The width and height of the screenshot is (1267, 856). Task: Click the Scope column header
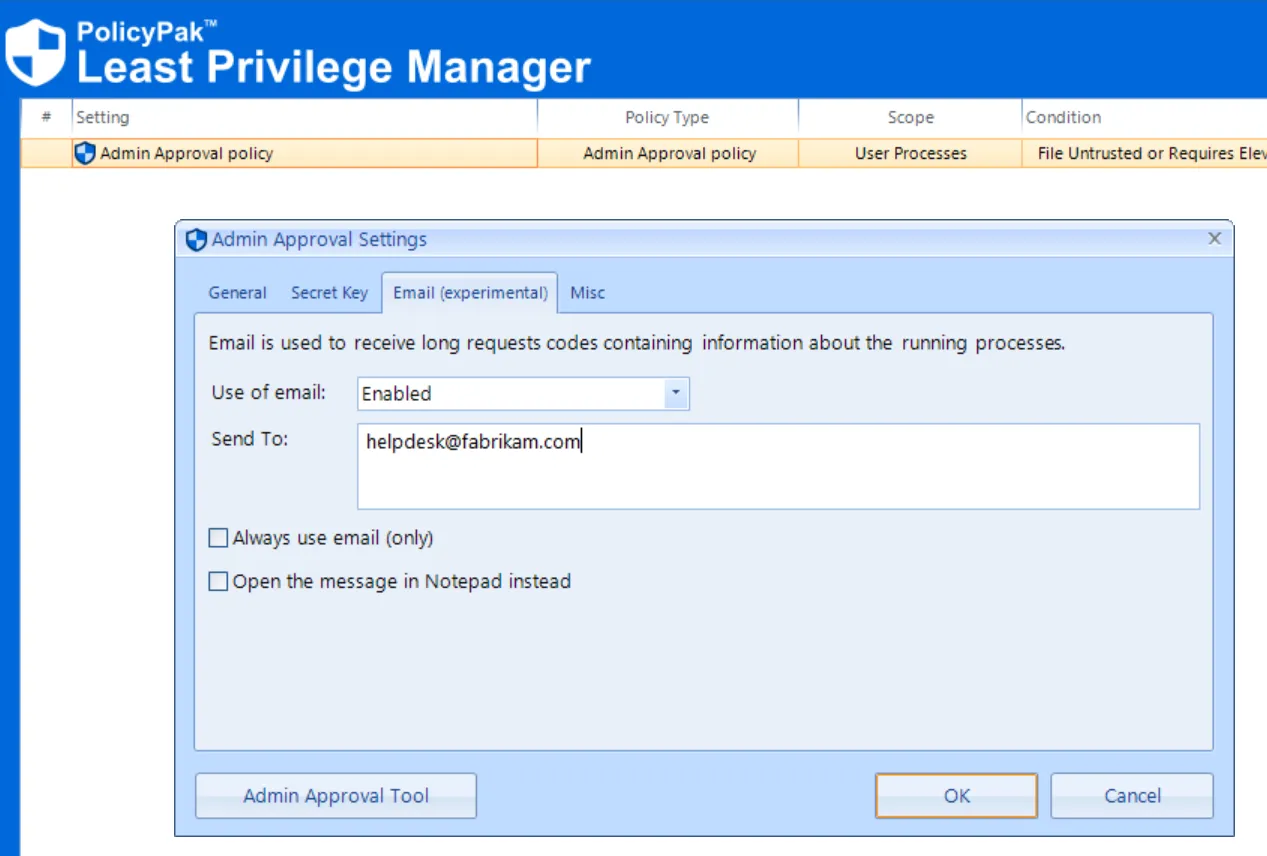[910, 117]
